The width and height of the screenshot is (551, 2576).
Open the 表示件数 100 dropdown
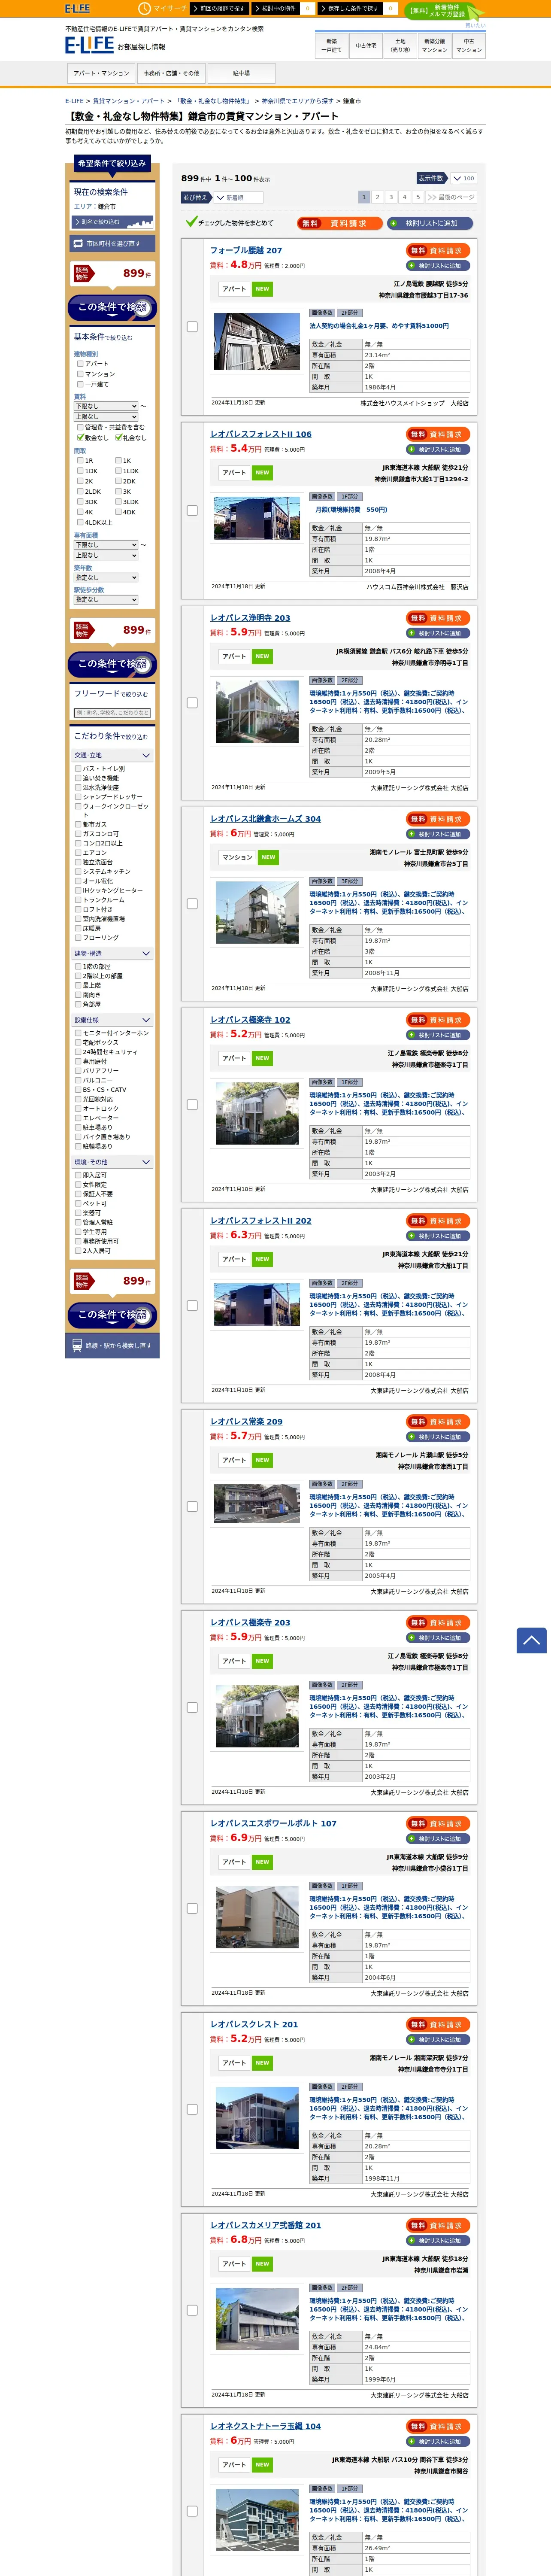[x=463, y=178]
